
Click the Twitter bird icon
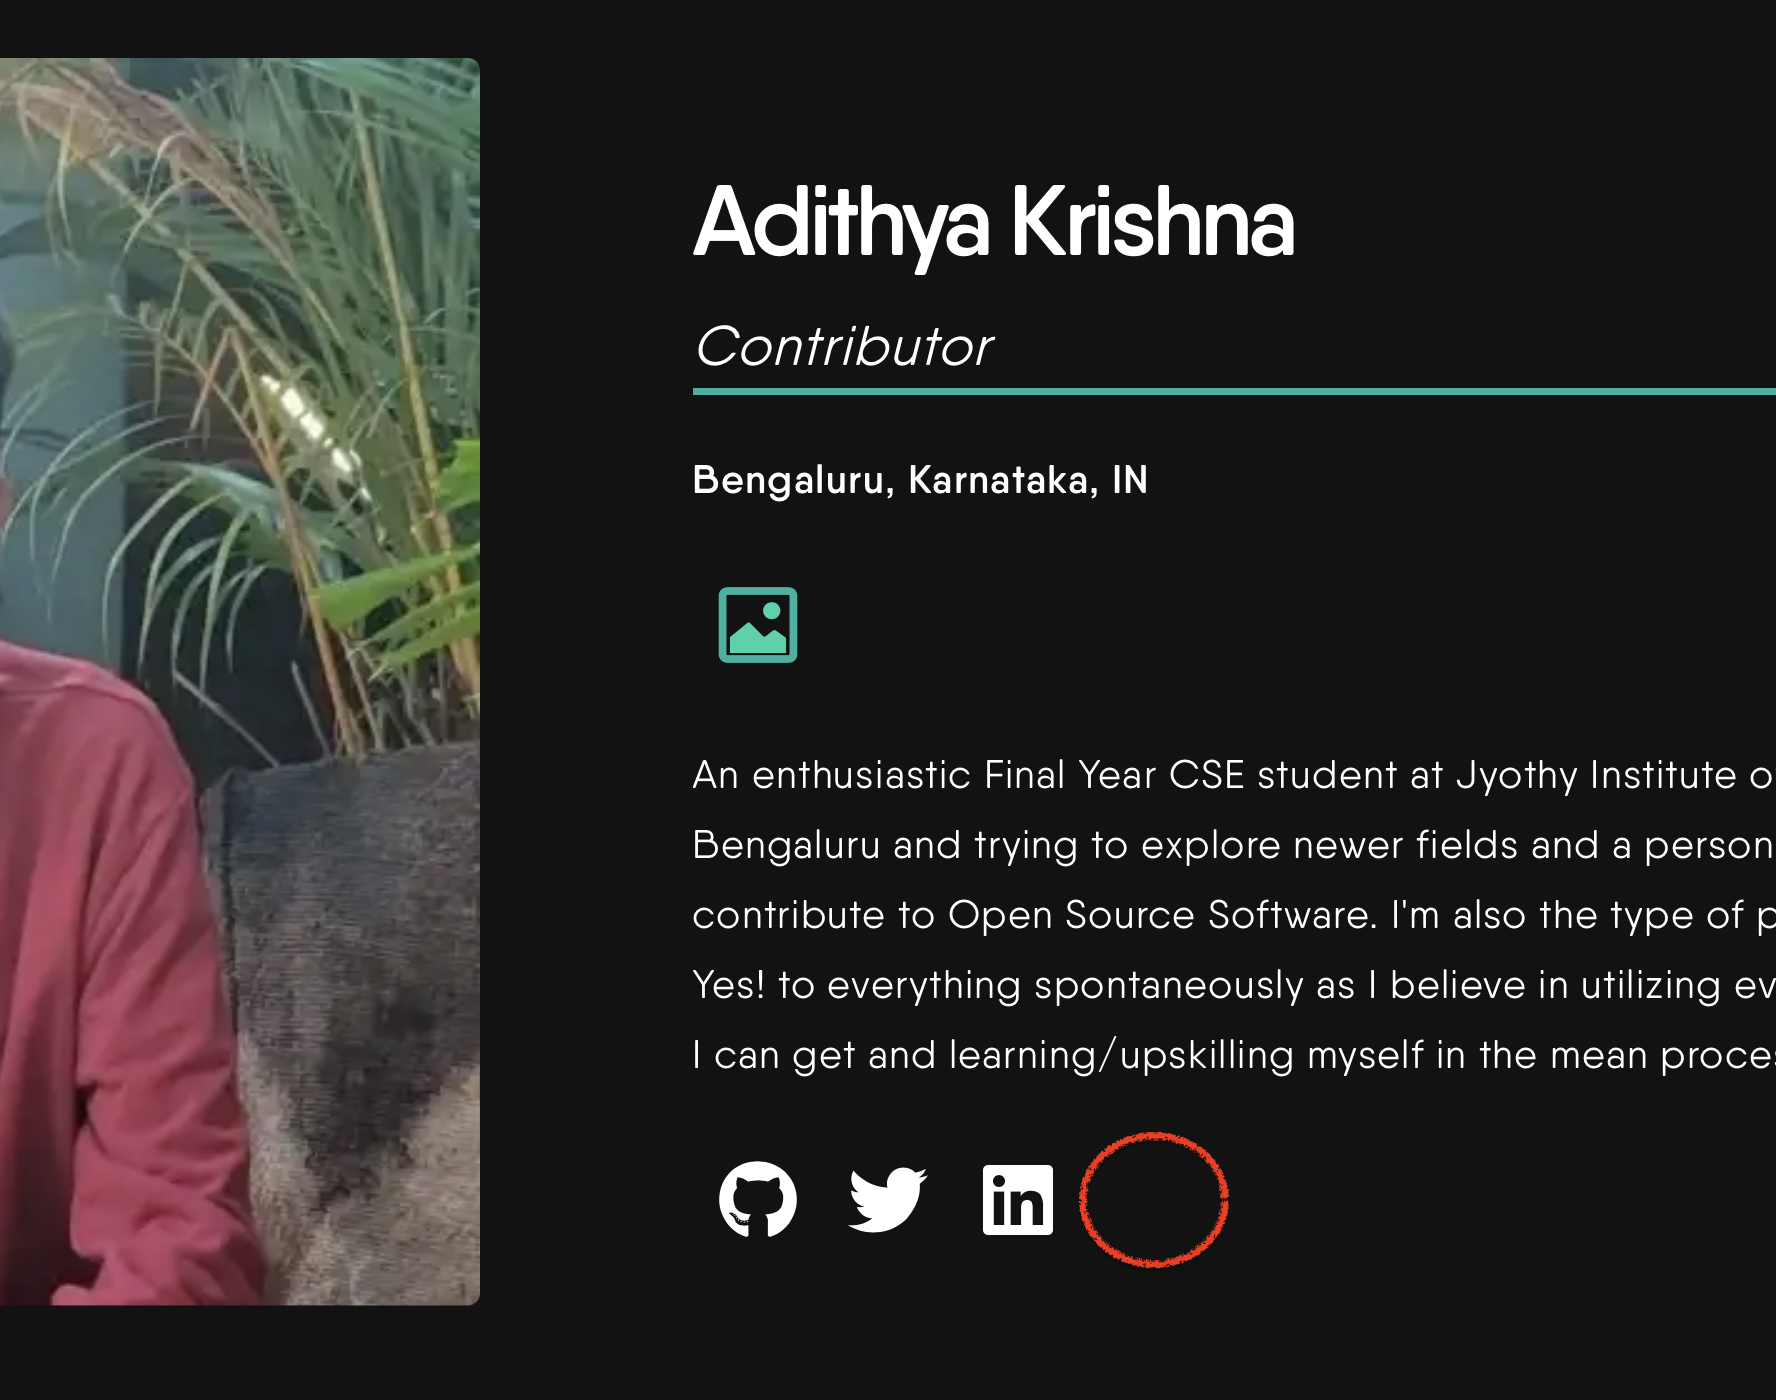coord(888,1199)
